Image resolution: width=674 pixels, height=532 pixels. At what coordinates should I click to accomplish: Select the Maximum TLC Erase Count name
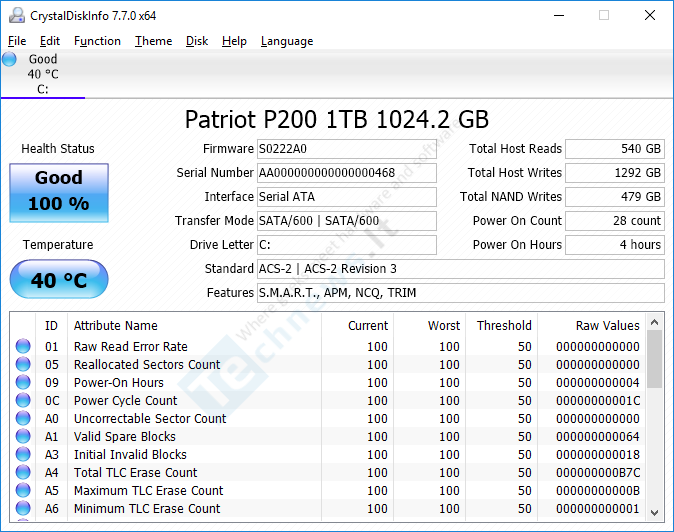[149, 491]
